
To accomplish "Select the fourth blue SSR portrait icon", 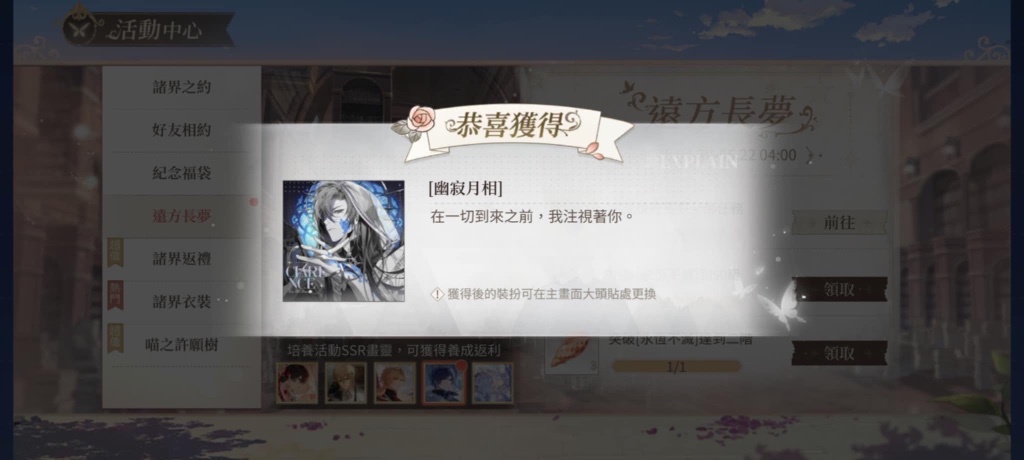I will point(444,383).
